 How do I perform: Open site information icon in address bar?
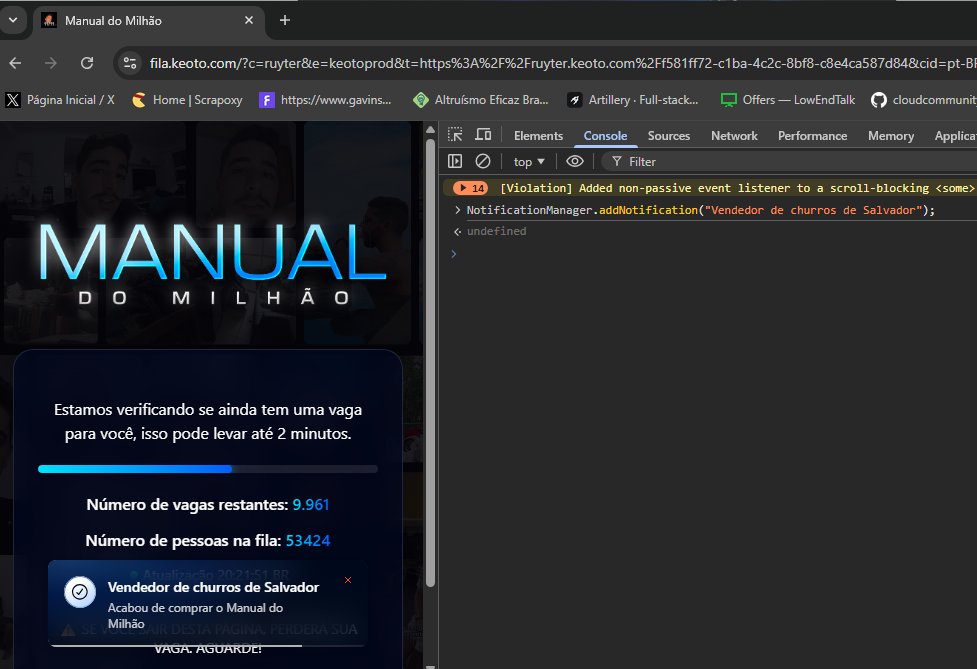130,63
